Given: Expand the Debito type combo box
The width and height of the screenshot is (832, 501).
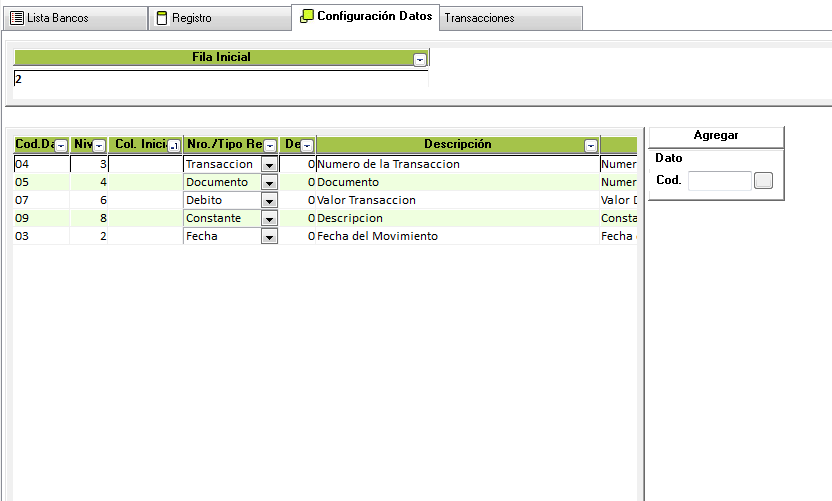Looking at the screenshot, I should point(270,201).
